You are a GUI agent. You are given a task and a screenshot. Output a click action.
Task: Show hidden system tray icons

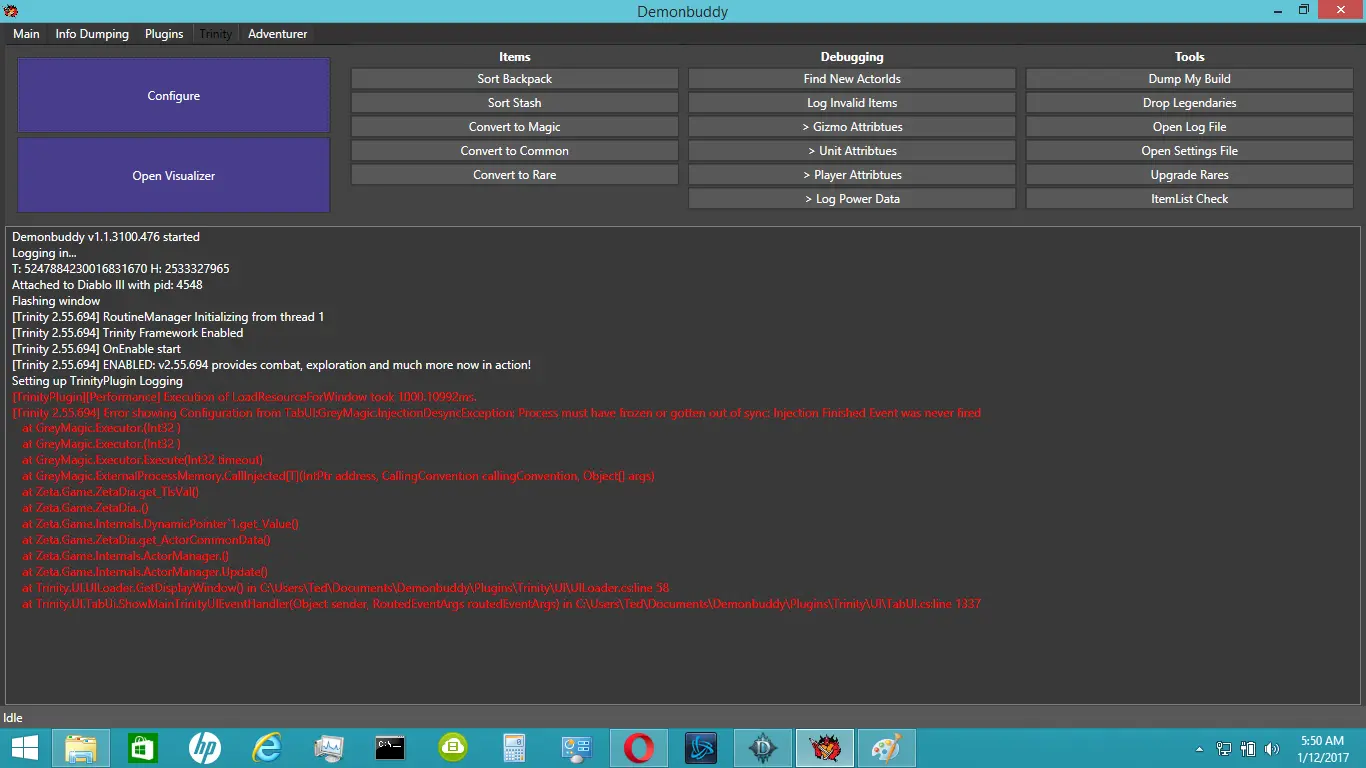1199,749
